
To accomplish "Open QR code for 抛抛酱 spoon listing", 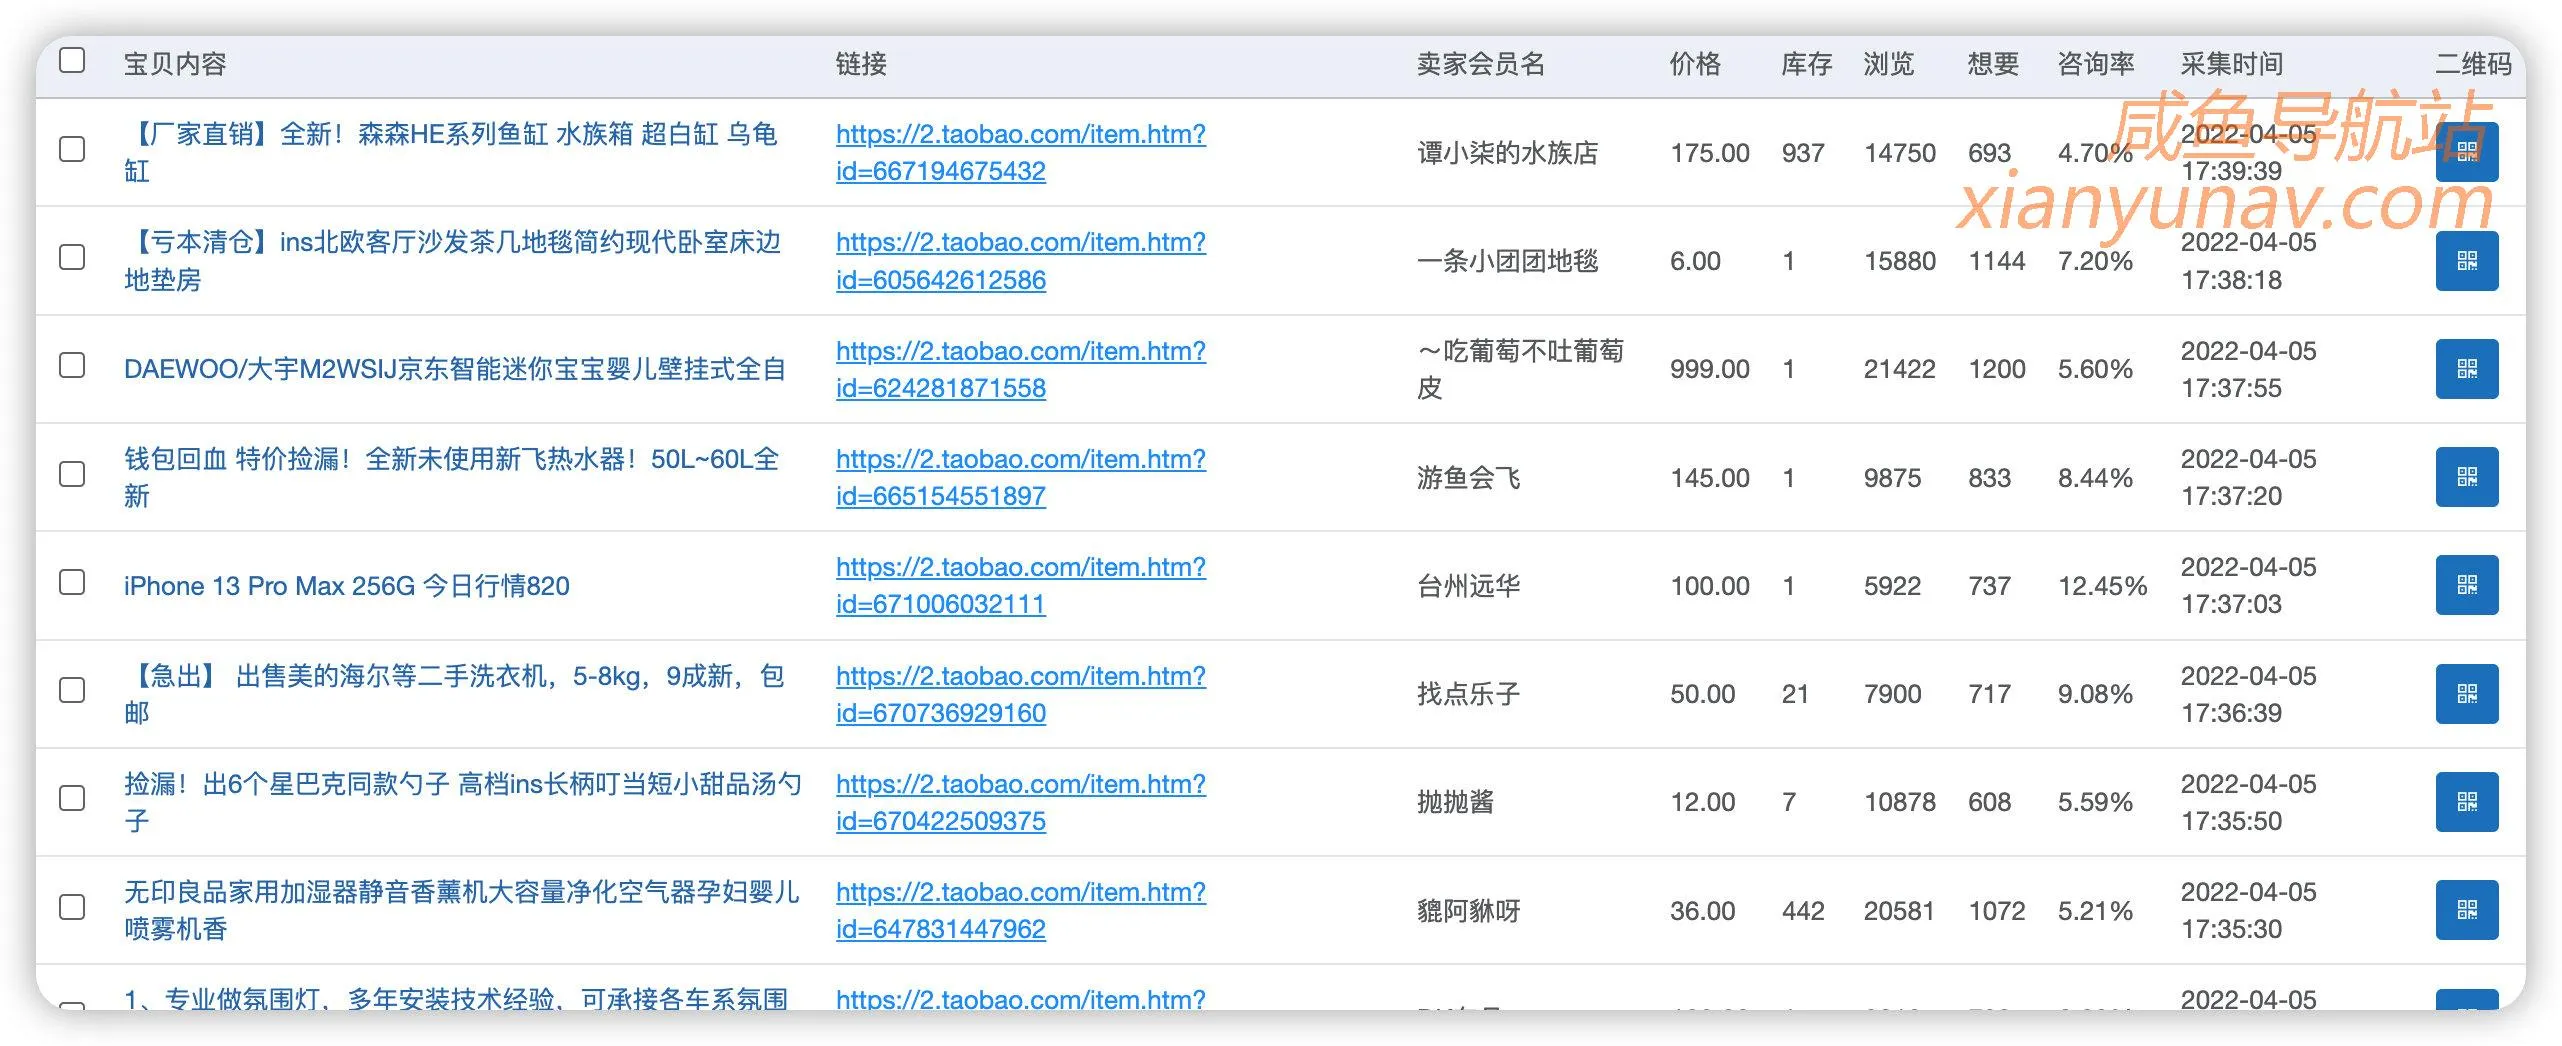I will [2465, 802].
